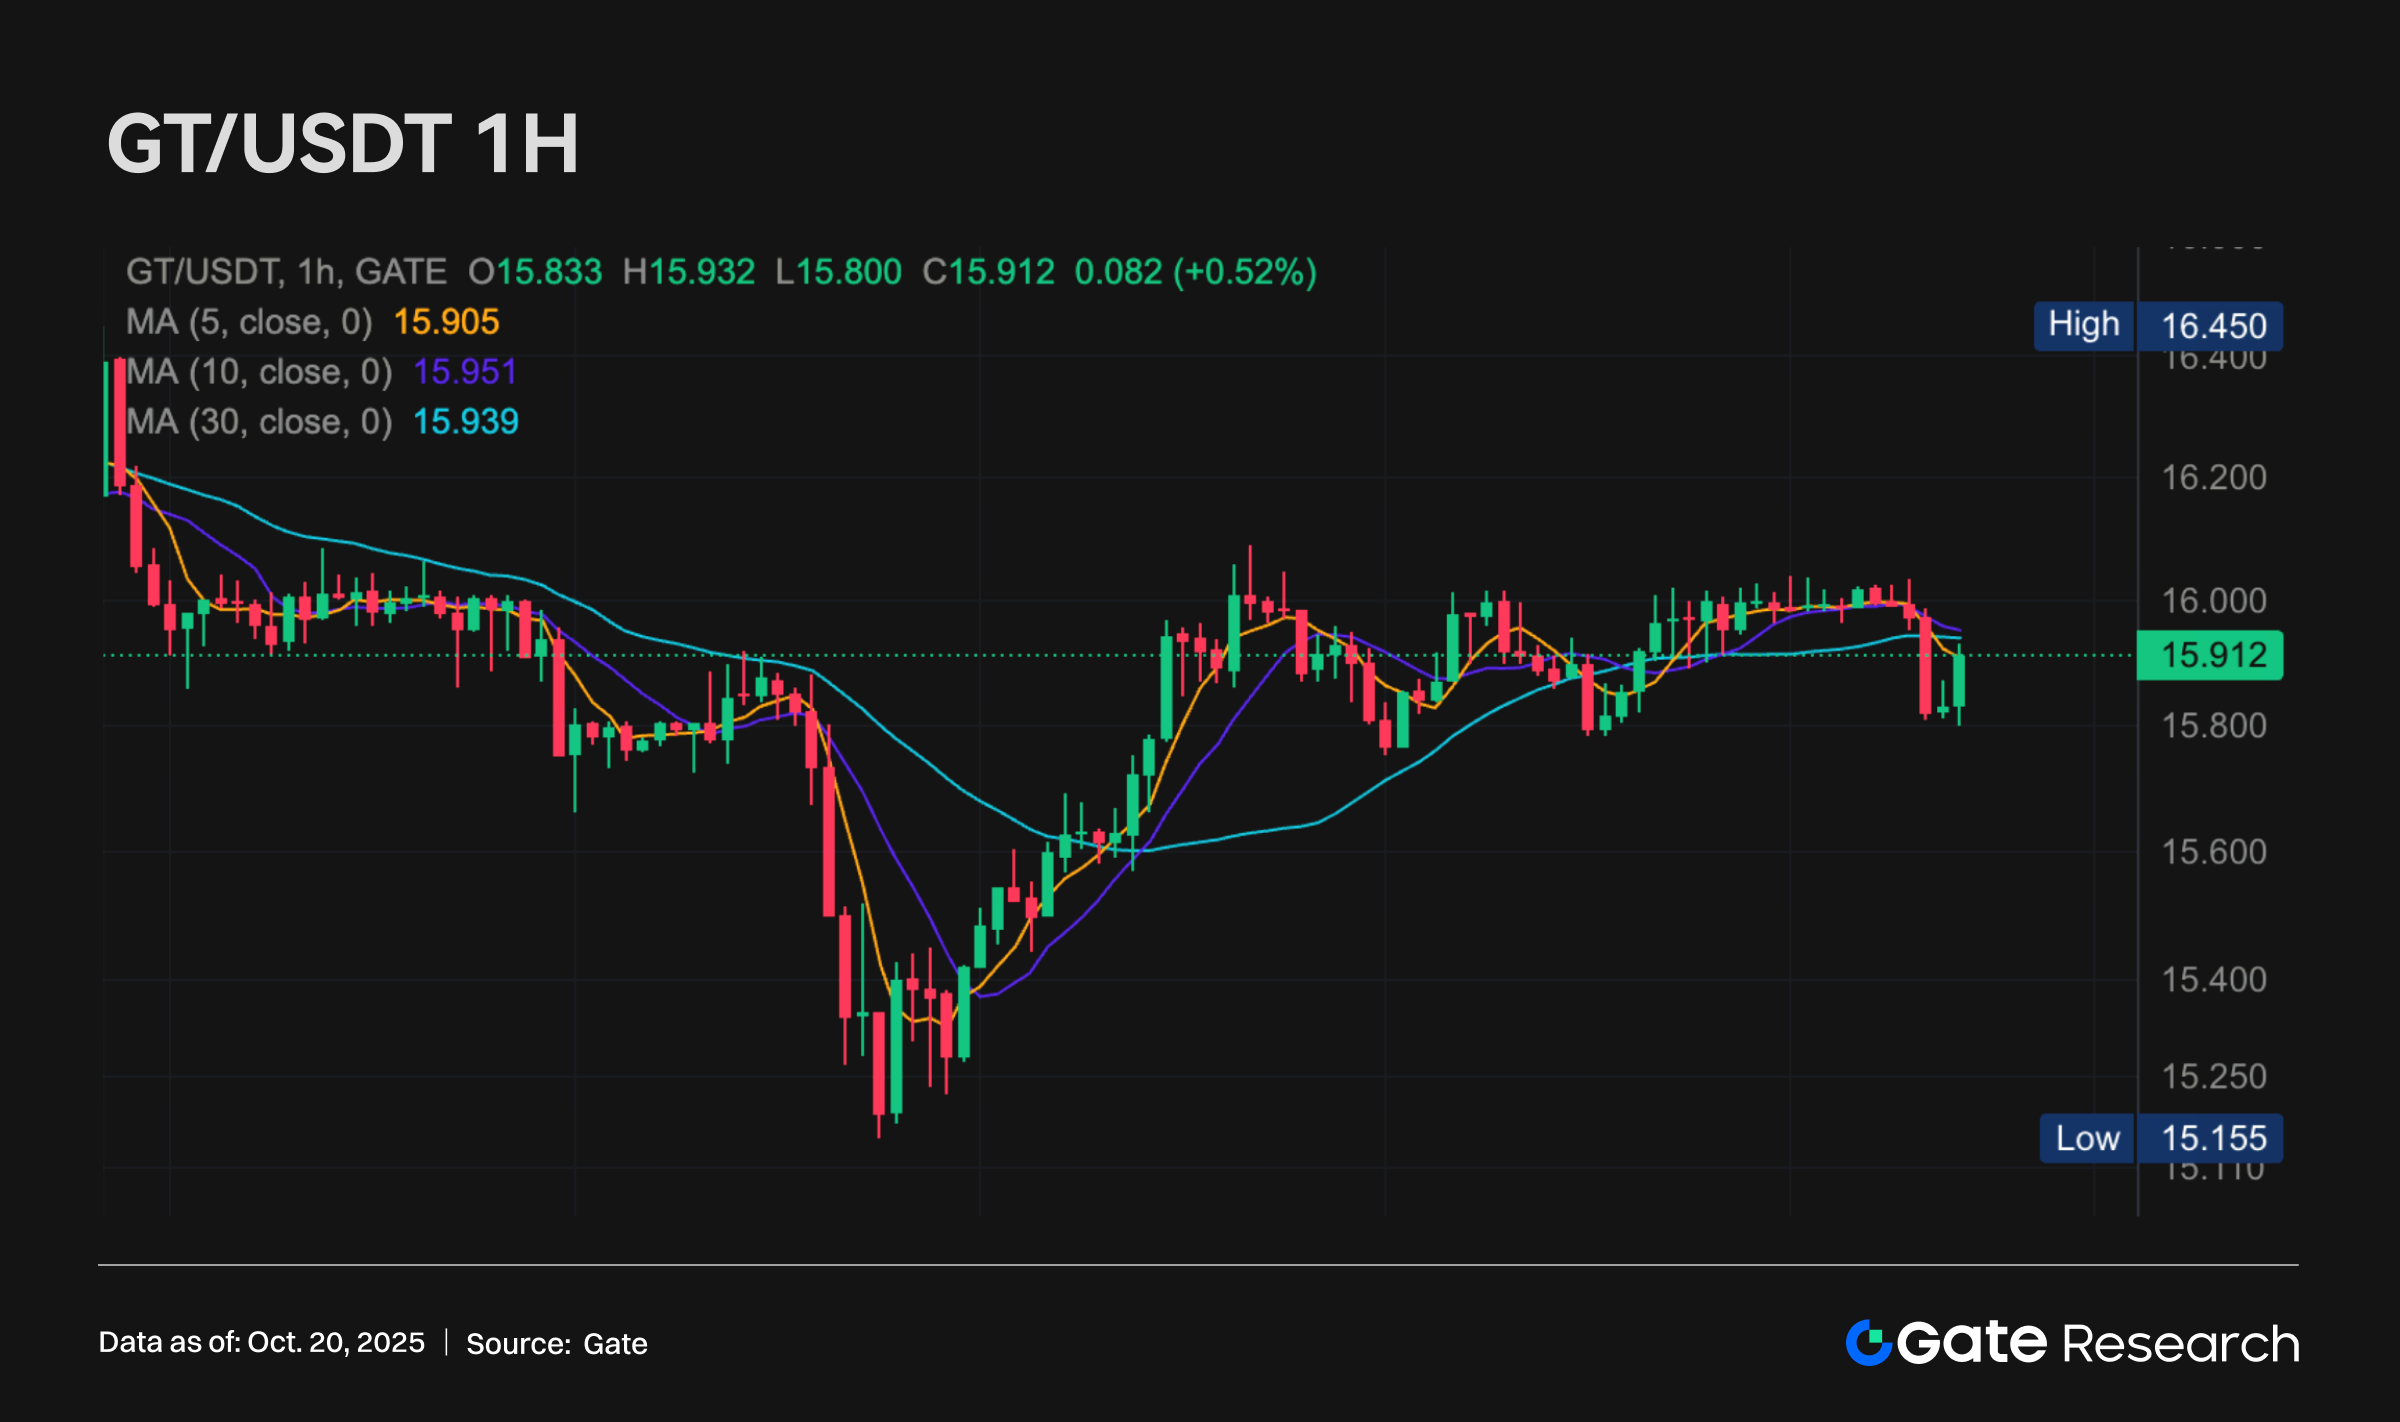Click the GT/USDT, 1h, GATE symbol label
This screenshot has width=2400, height=1422.
(286, 272)
